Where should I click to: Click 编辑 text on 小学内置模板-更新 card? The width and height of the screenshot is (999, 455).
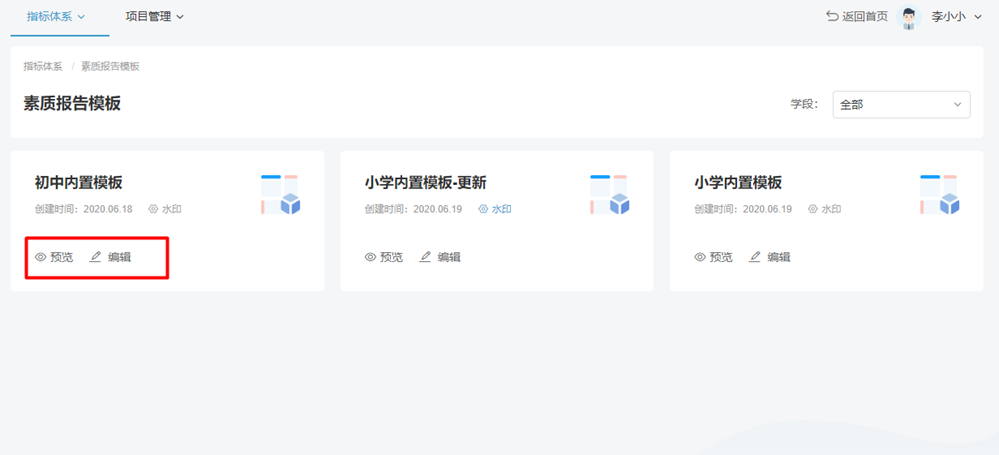click(x=449, y=257)
